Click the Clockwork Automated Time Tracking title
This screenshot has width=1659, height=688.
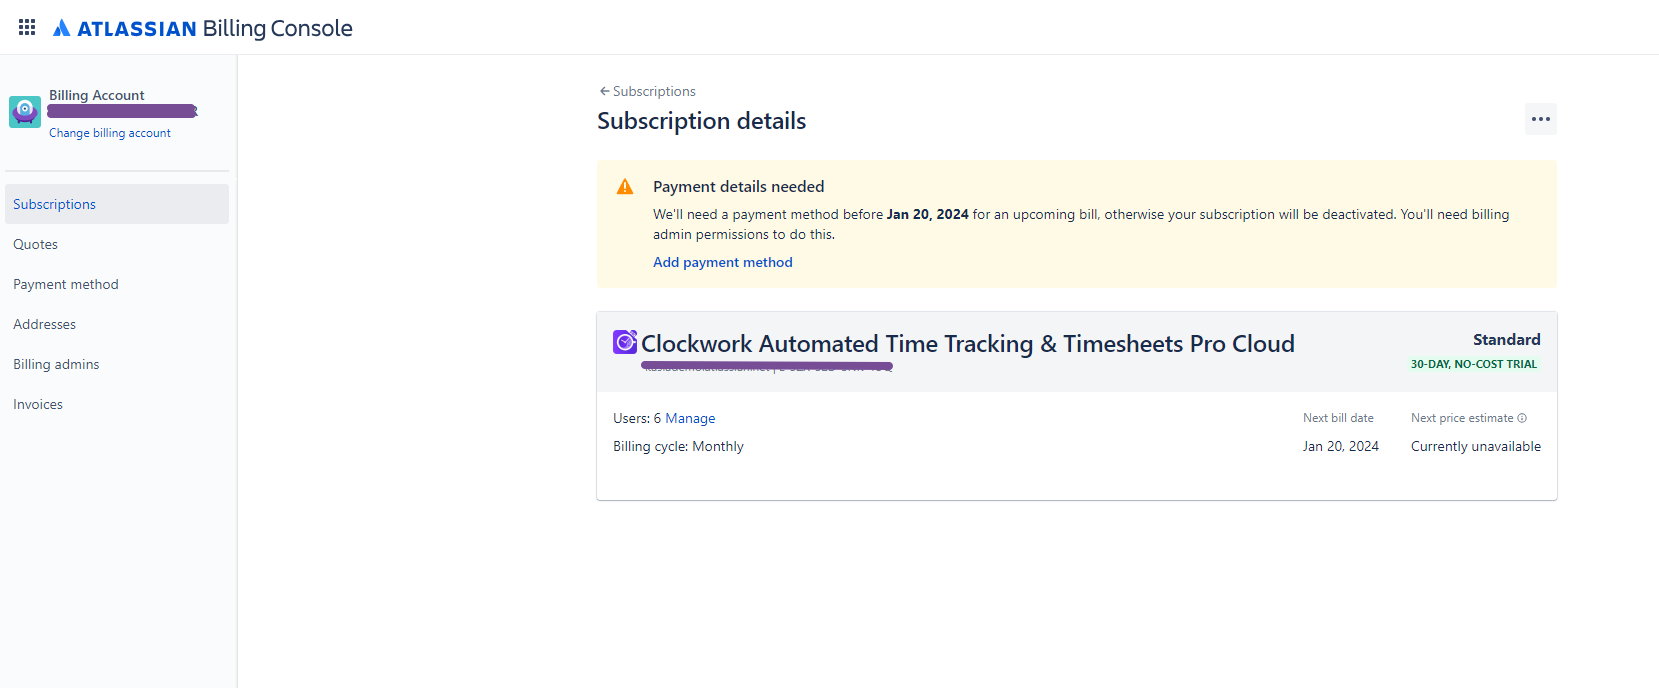968,343
